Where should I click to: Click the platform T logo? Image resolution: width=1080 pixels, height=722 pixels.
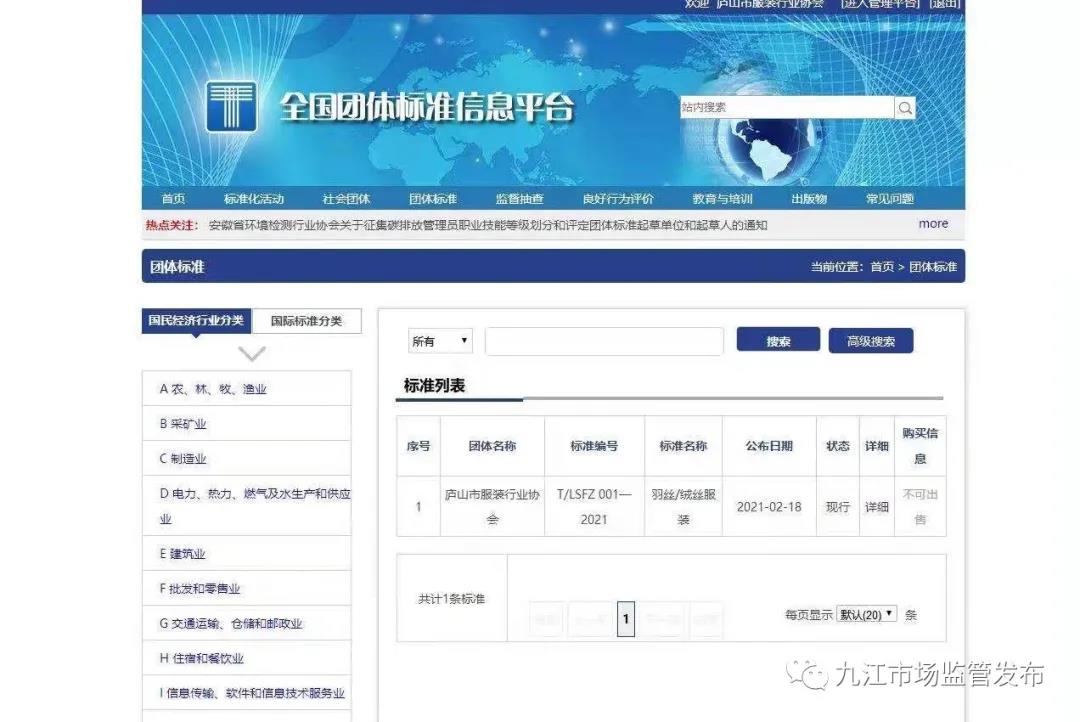(231, 107)
